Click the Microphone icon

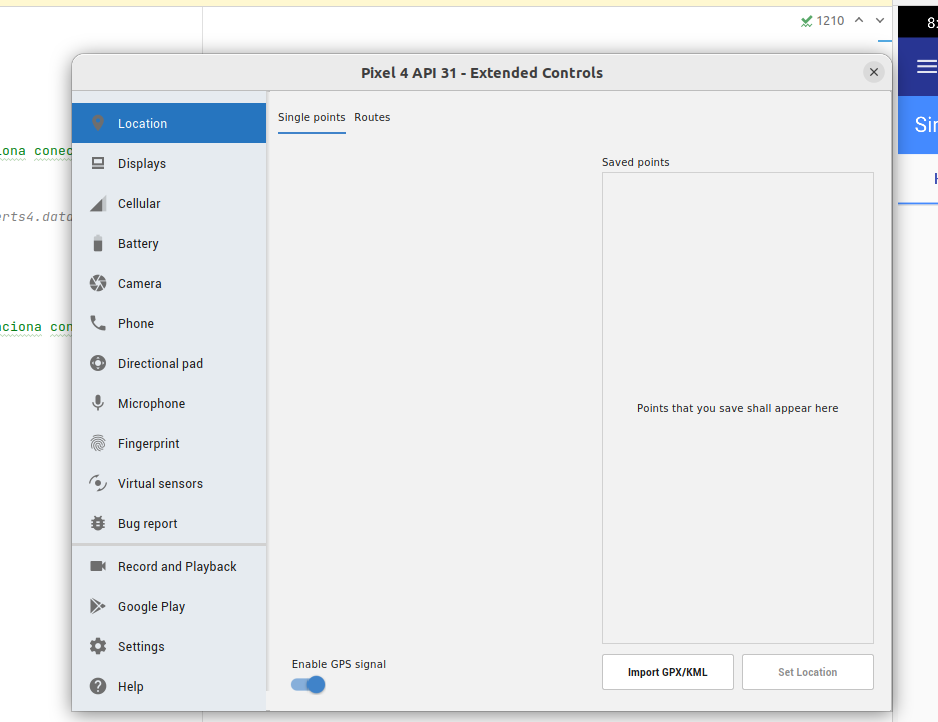pos(97,403)
